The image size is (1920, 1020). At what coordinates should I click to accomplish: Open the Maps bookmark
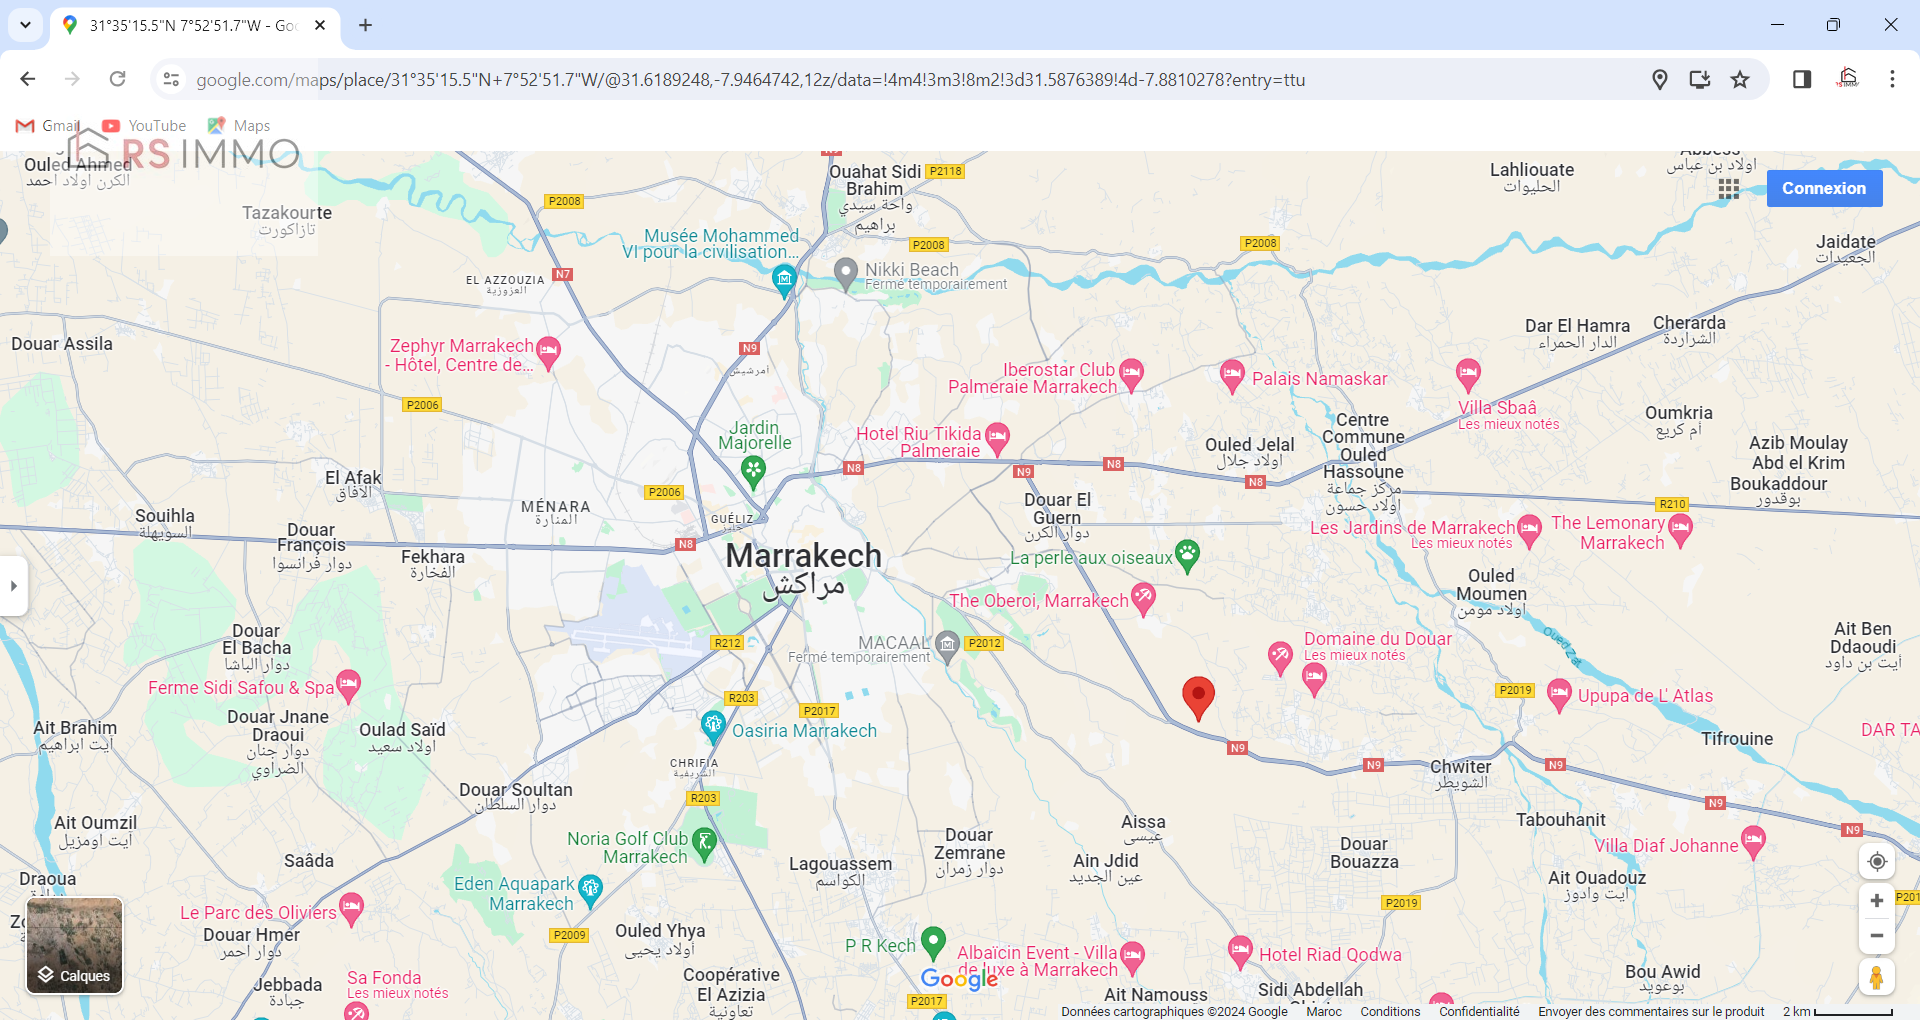(239, 125)
